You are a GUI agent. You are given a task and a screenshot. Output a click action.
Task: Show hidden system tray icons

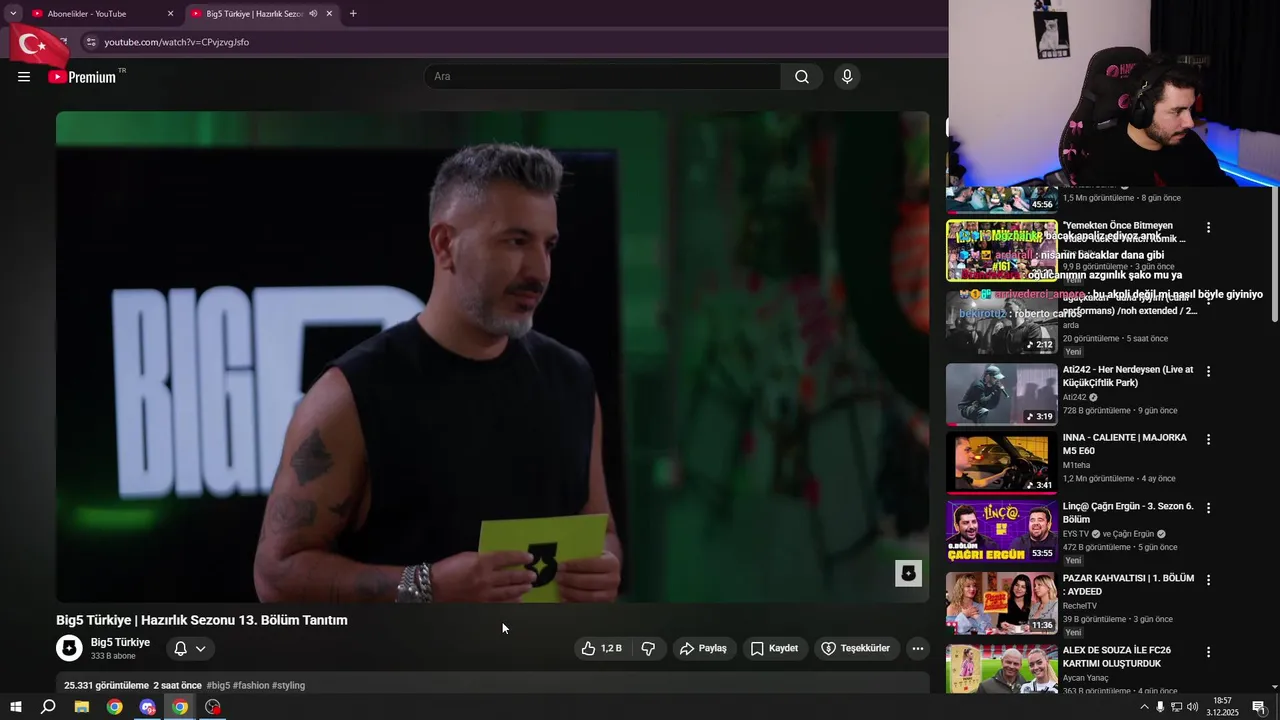tap(1144, 707)
